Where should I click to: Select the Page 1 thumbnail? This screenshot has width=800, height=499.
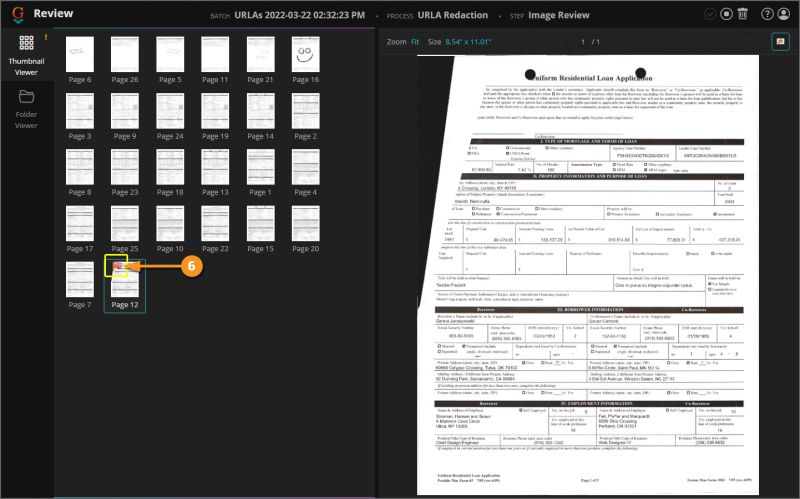pyautogui.click(x=260, y=167)
